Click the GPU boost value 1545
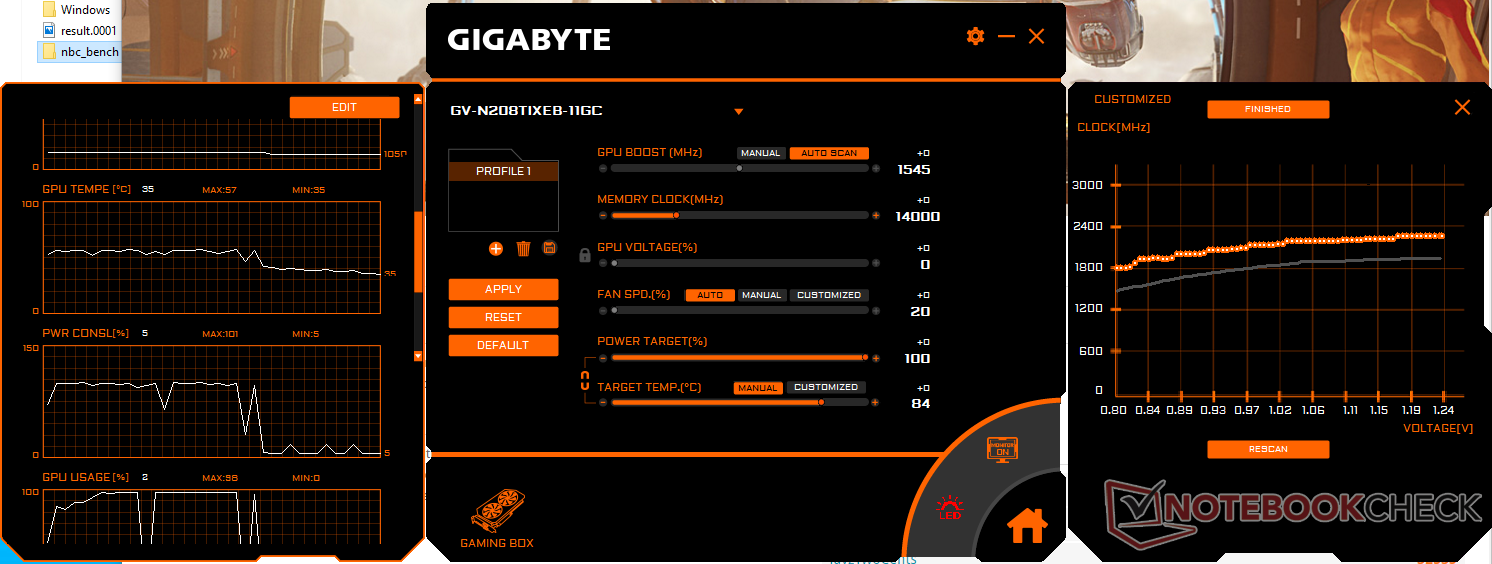 point(914,170)
